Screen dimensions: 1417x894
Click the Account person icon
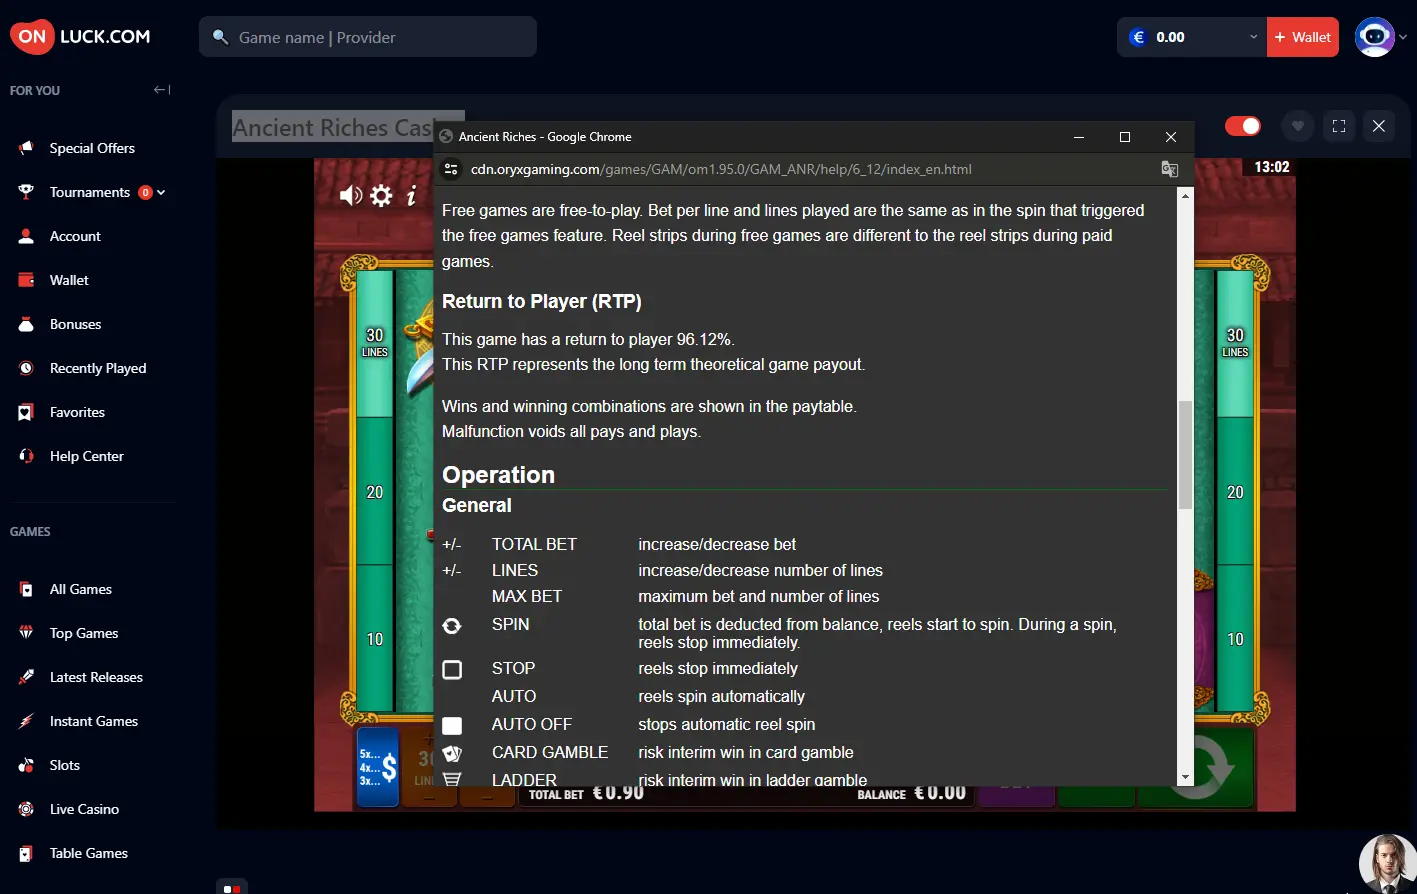pyautogui.click(x=27, y=236)
